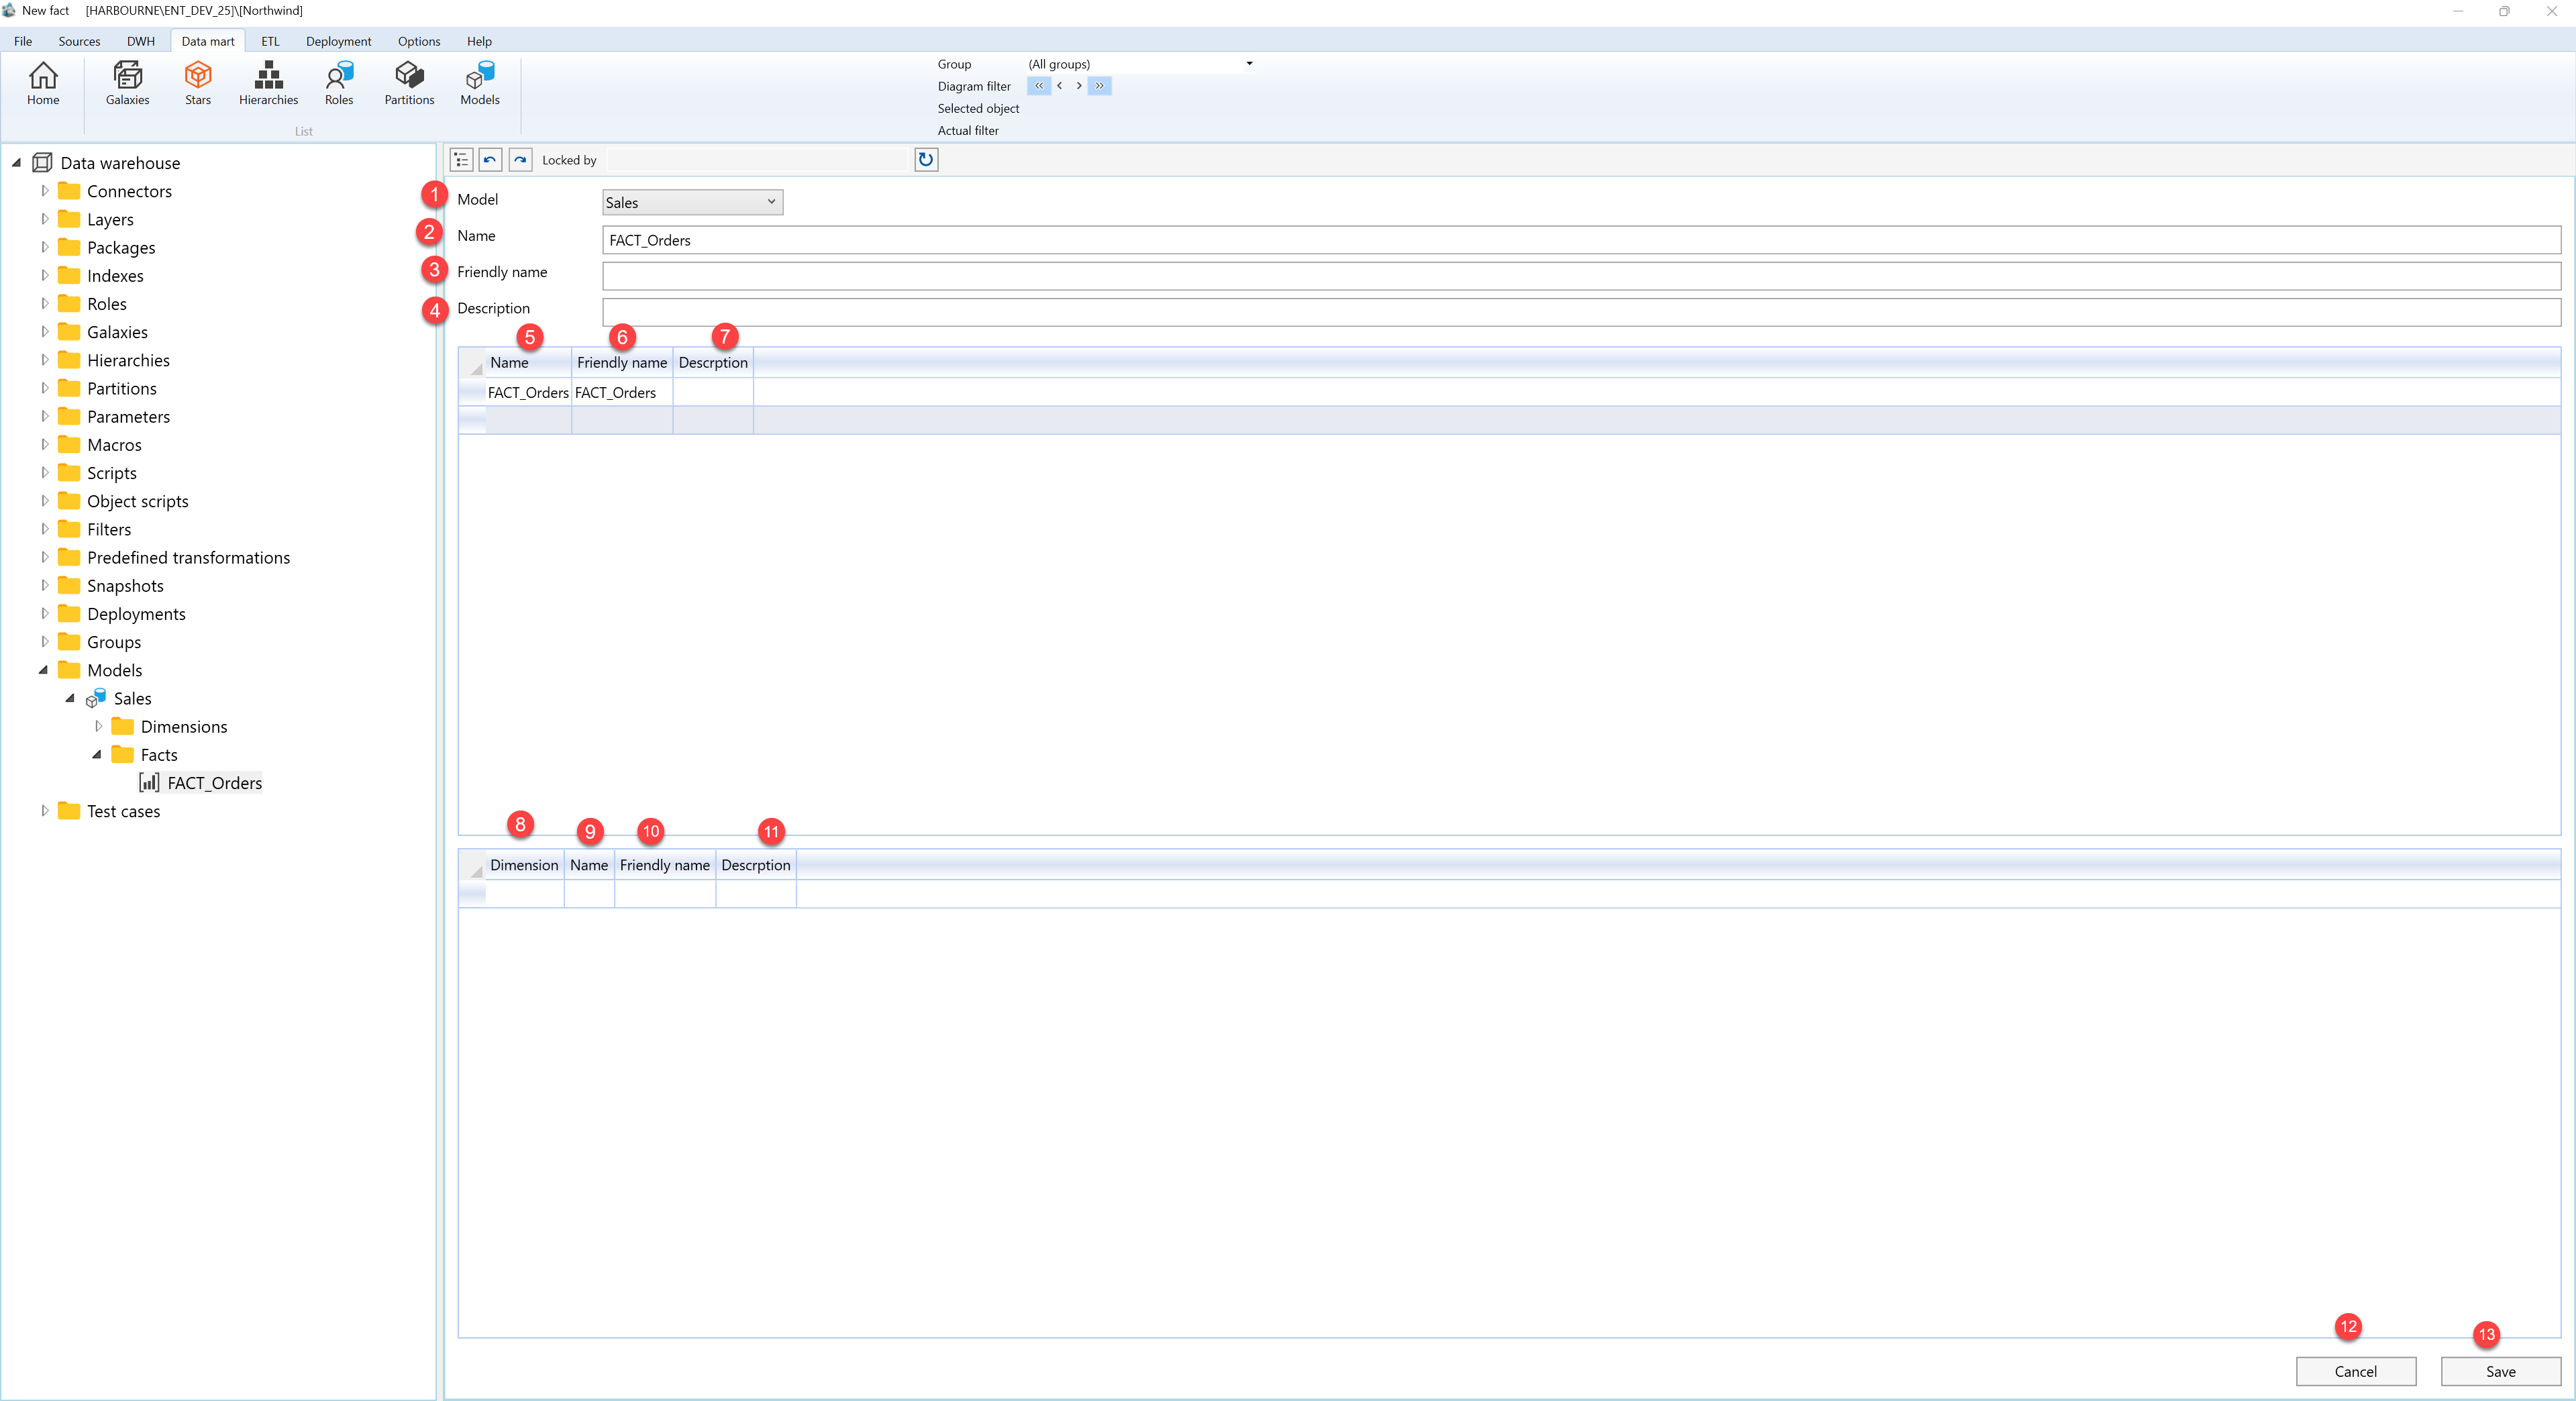Open the File menu
The height and width of the screenshot is (1401, 2576).
23,41
